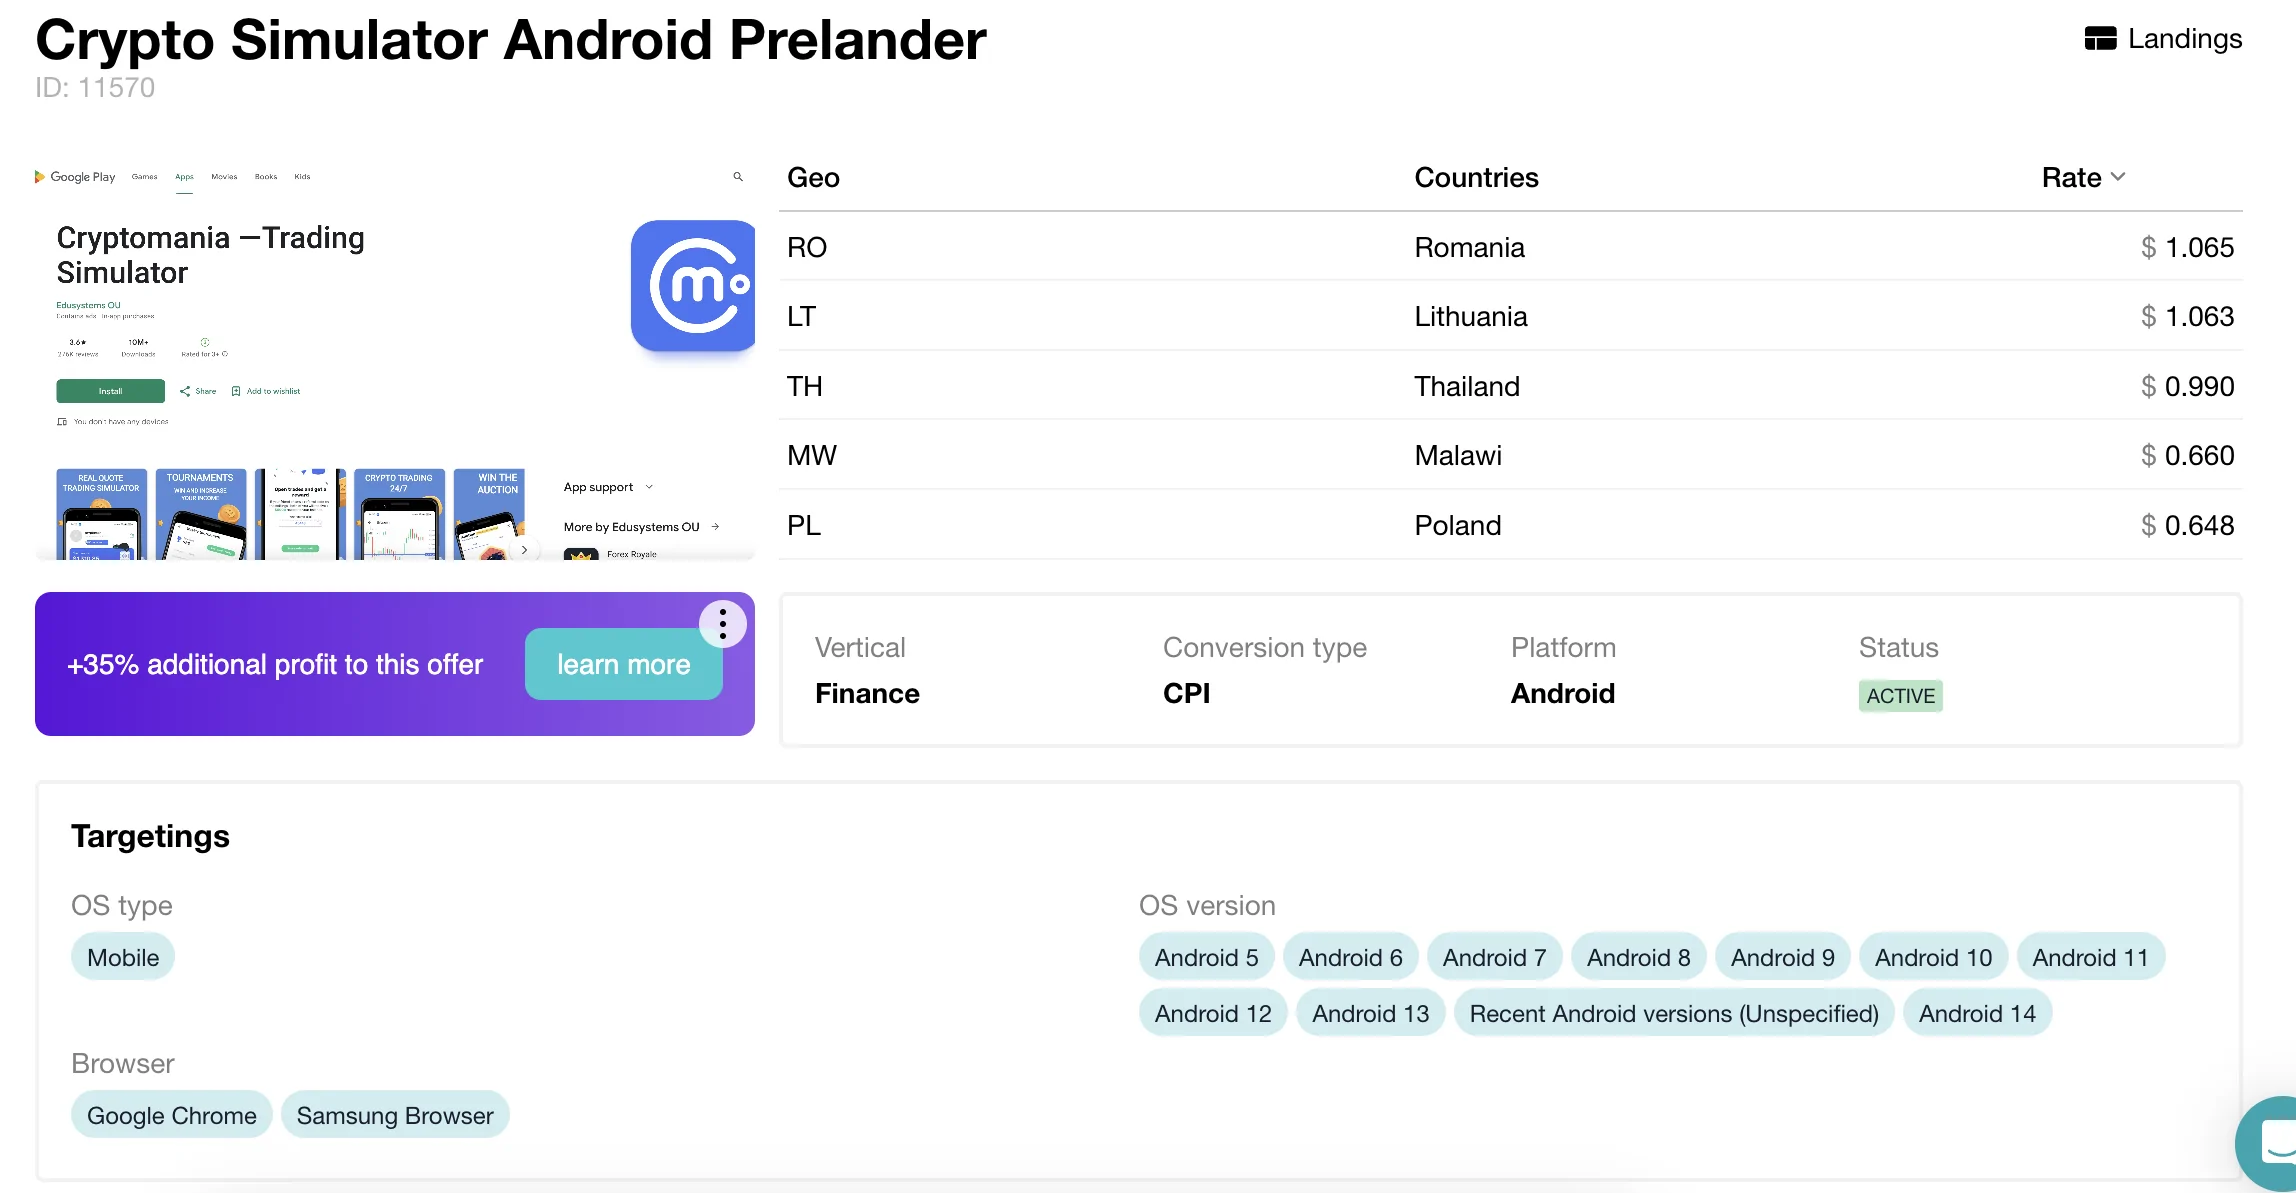
Task: Click the learn more button
Action: pos(623,664)
